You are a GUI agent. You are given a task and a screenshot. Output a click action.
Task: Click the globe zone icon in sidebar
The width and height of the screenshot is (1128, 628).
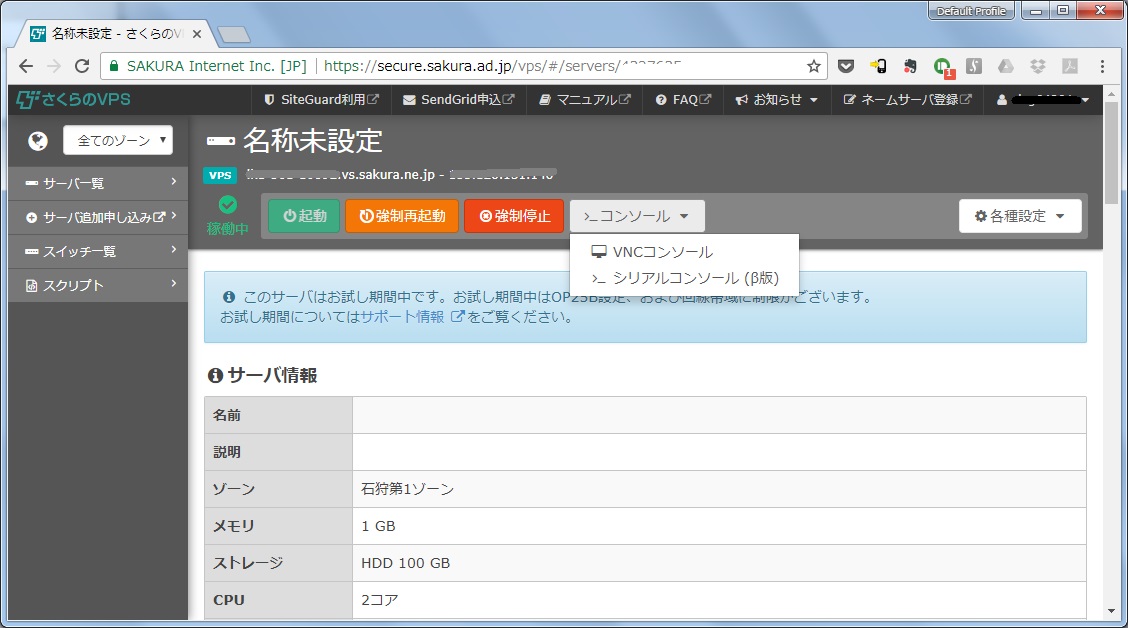pos(37,140)
